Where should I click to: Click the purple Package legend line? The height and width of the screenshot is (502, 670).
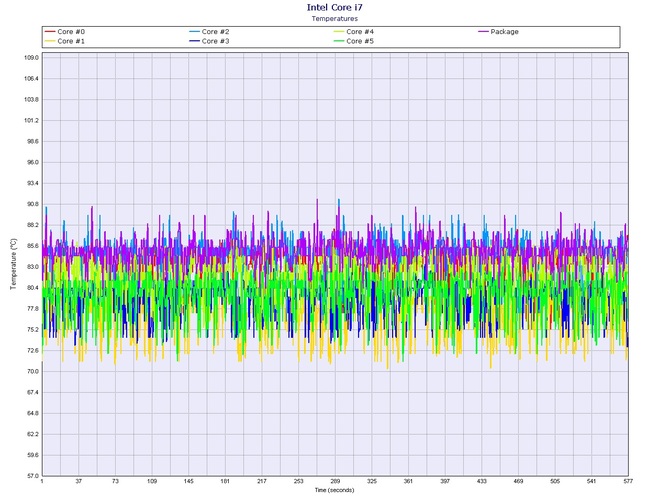(x=483, y=32)
